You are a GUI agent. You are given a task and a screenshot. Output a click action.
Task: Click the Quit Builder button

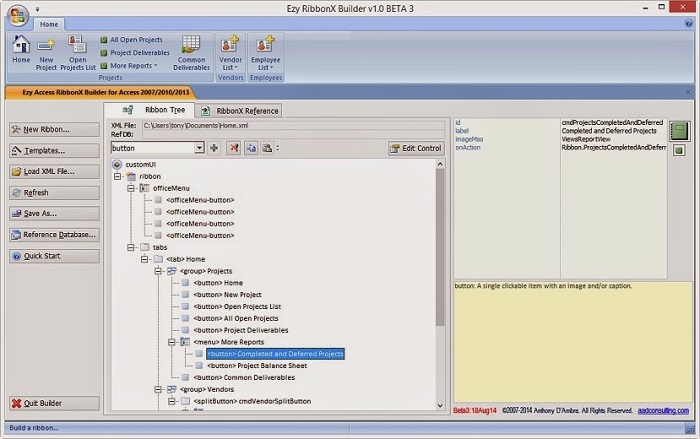[54, 403]
